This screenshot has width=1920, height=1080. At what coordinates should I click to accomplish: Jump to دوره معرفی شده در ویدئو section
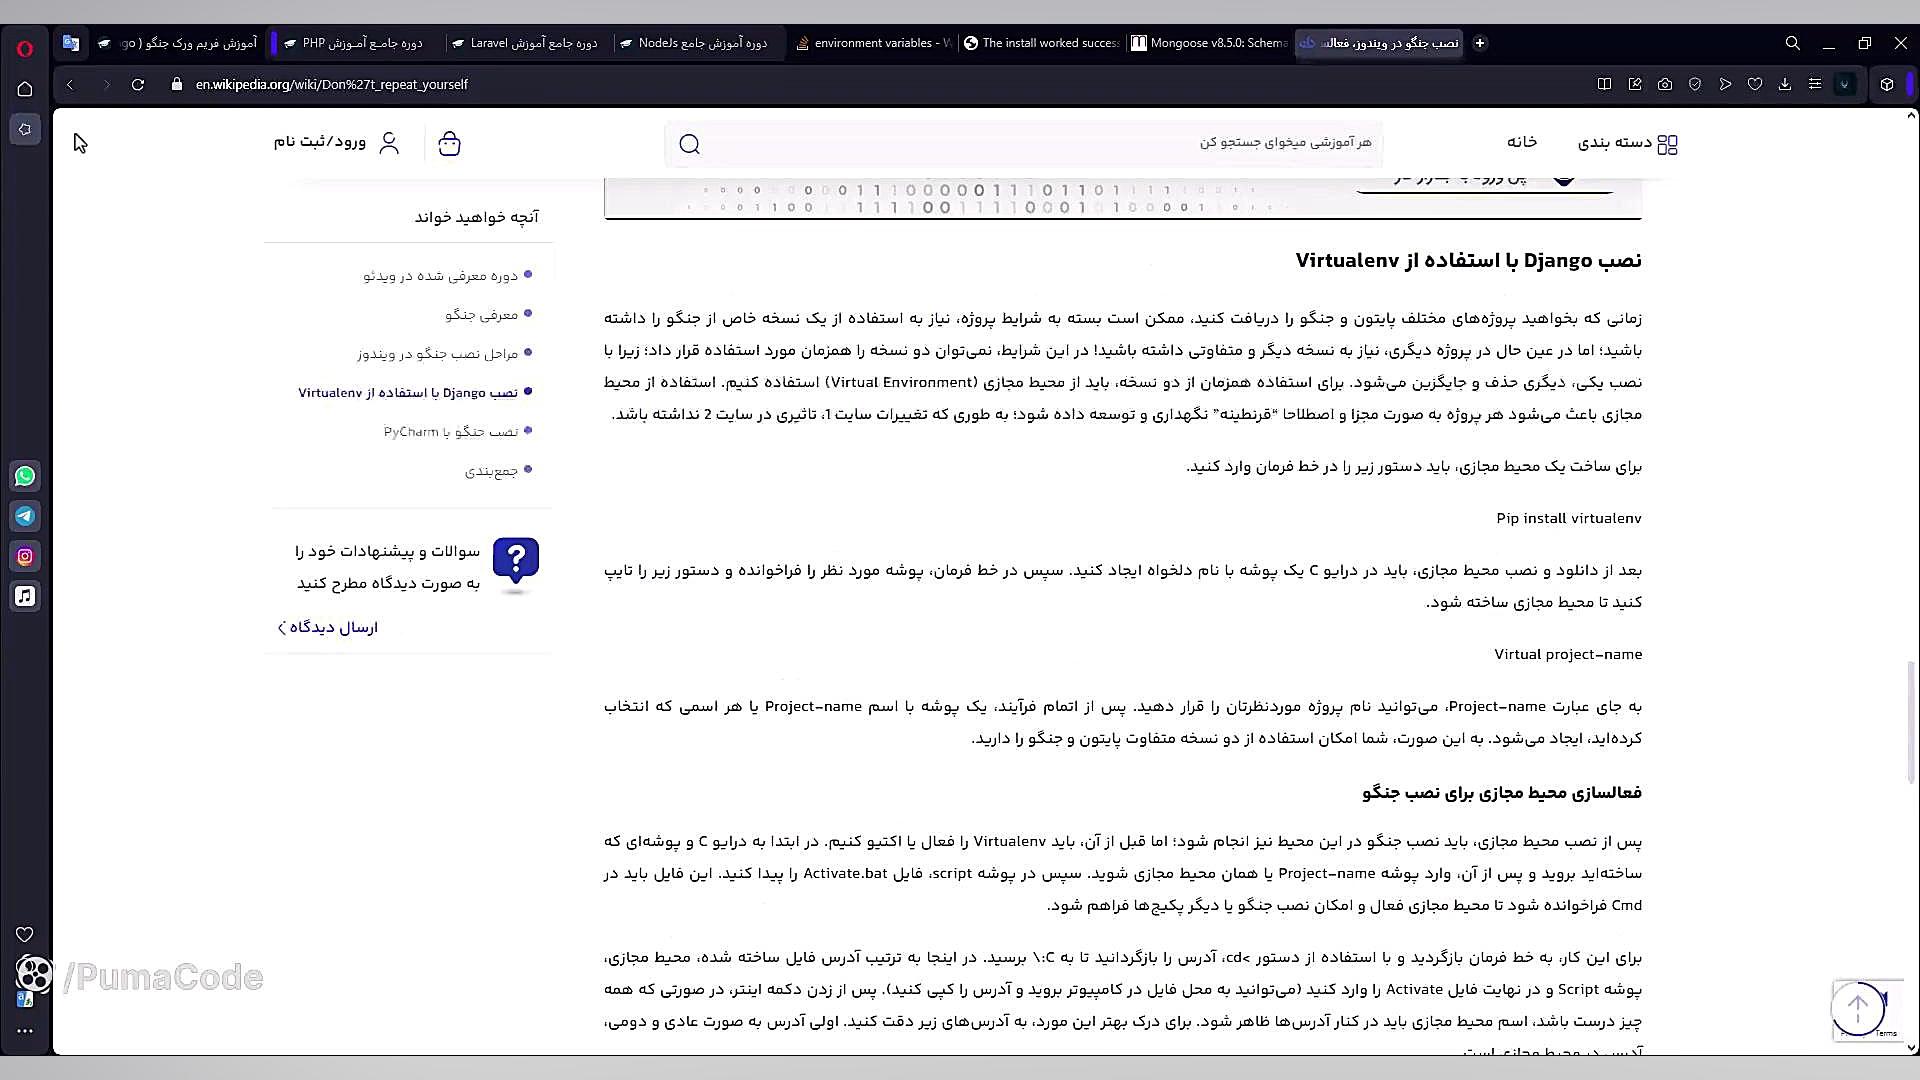tap(441, 275)
